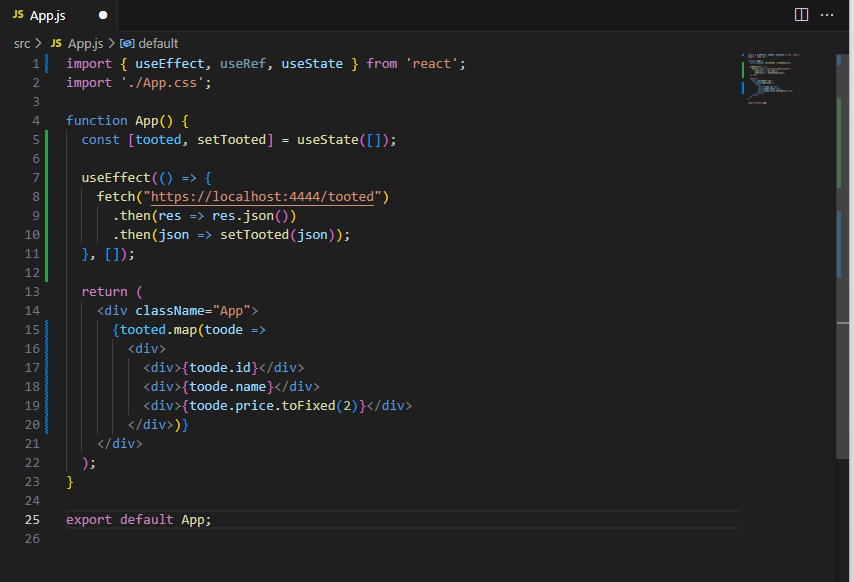Image resolution: width=854 pixels, height=582 pixels.
Task: Click the symbol icon beside 'default' breadcrumb
Action: (127, 43)
